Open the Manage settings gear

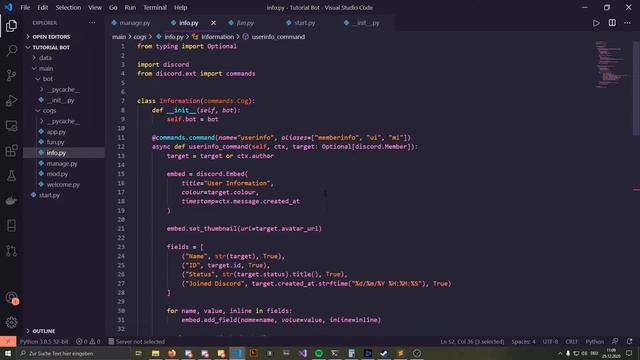tap(11, 322)
